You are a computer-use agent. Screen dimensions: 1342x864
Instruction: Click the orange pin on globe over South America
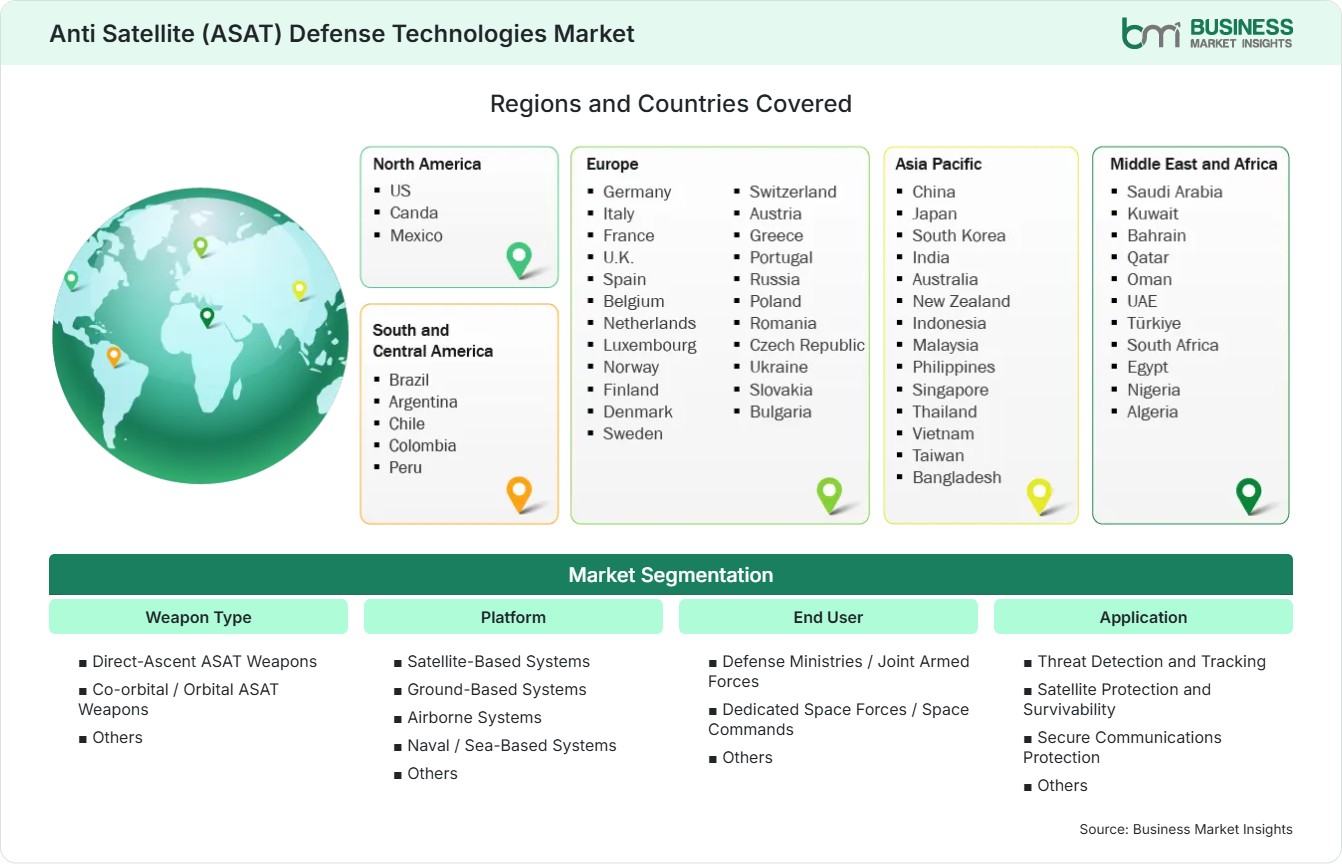tap(114, 356)
